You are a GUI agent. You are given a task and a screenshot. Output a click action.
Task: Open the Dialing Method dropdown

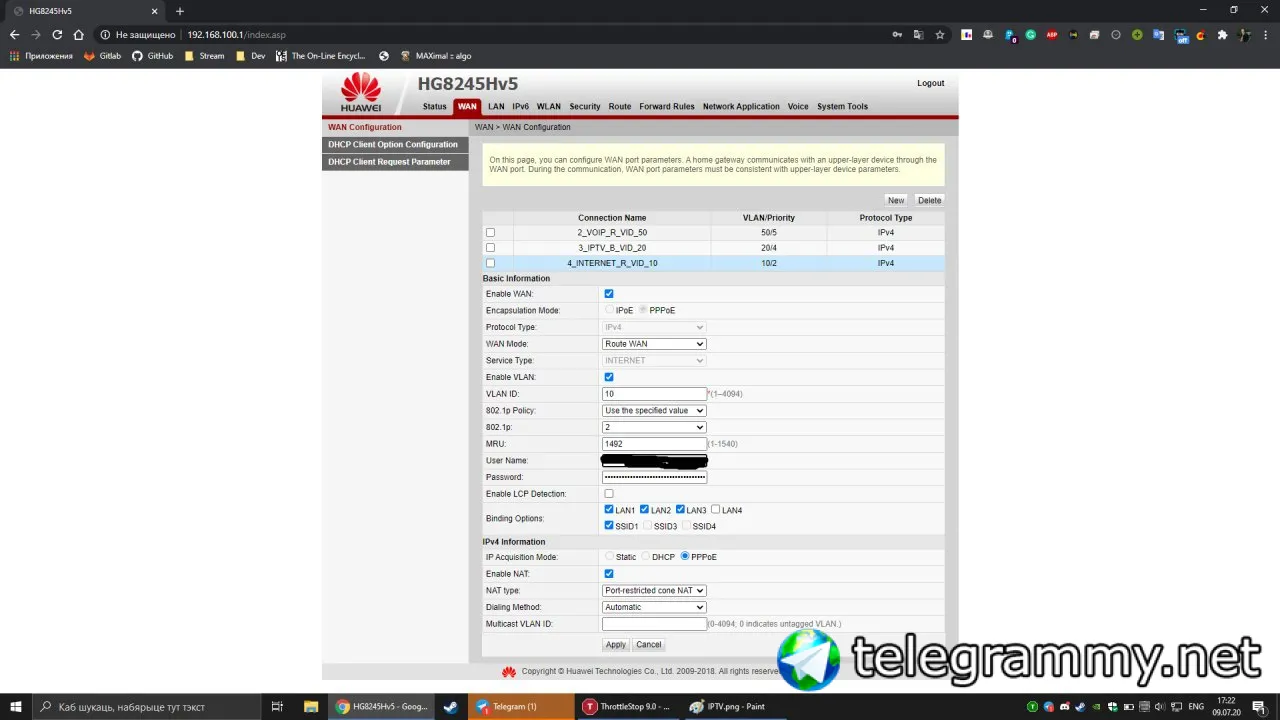pyautogui.click(x=654, y=607)
